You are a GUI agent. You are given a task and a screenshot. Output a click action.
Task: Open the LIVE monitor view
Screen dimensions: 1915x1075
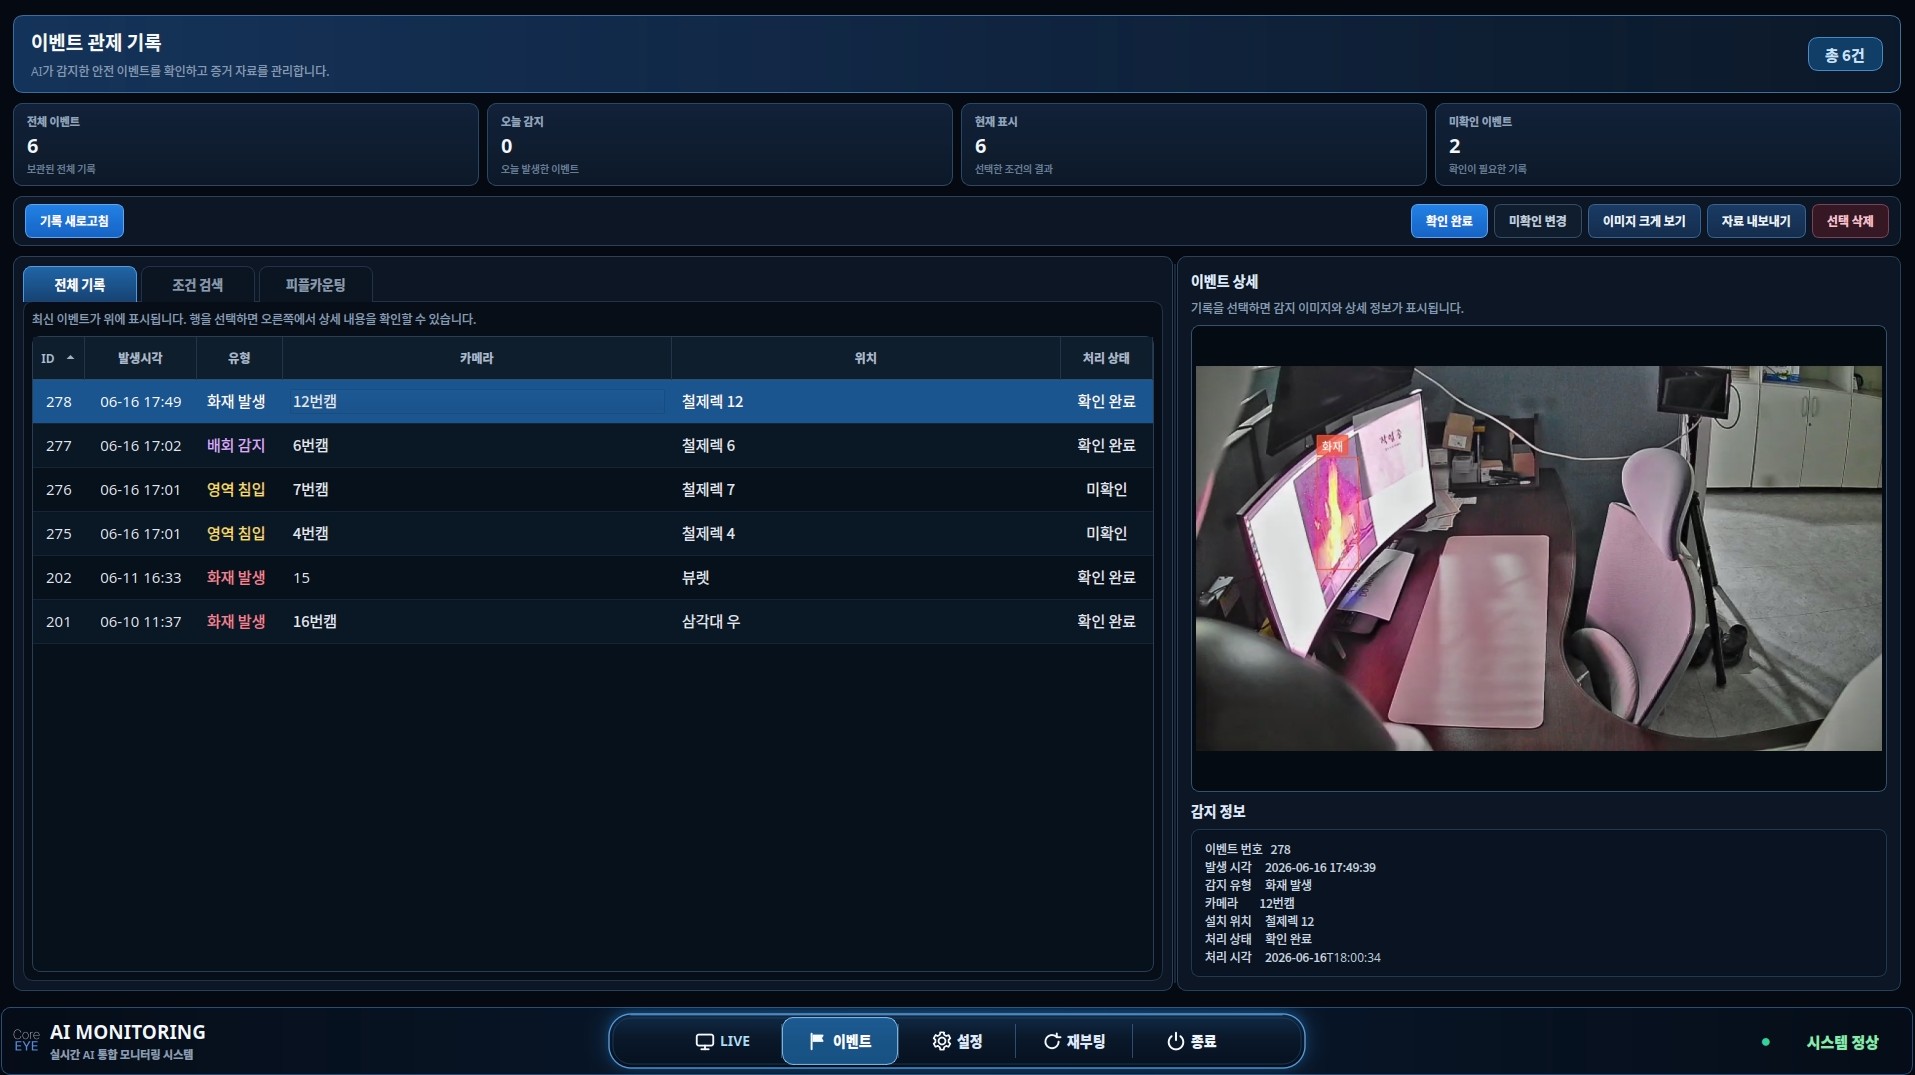pyautogui.click(x=722, y=1041)
